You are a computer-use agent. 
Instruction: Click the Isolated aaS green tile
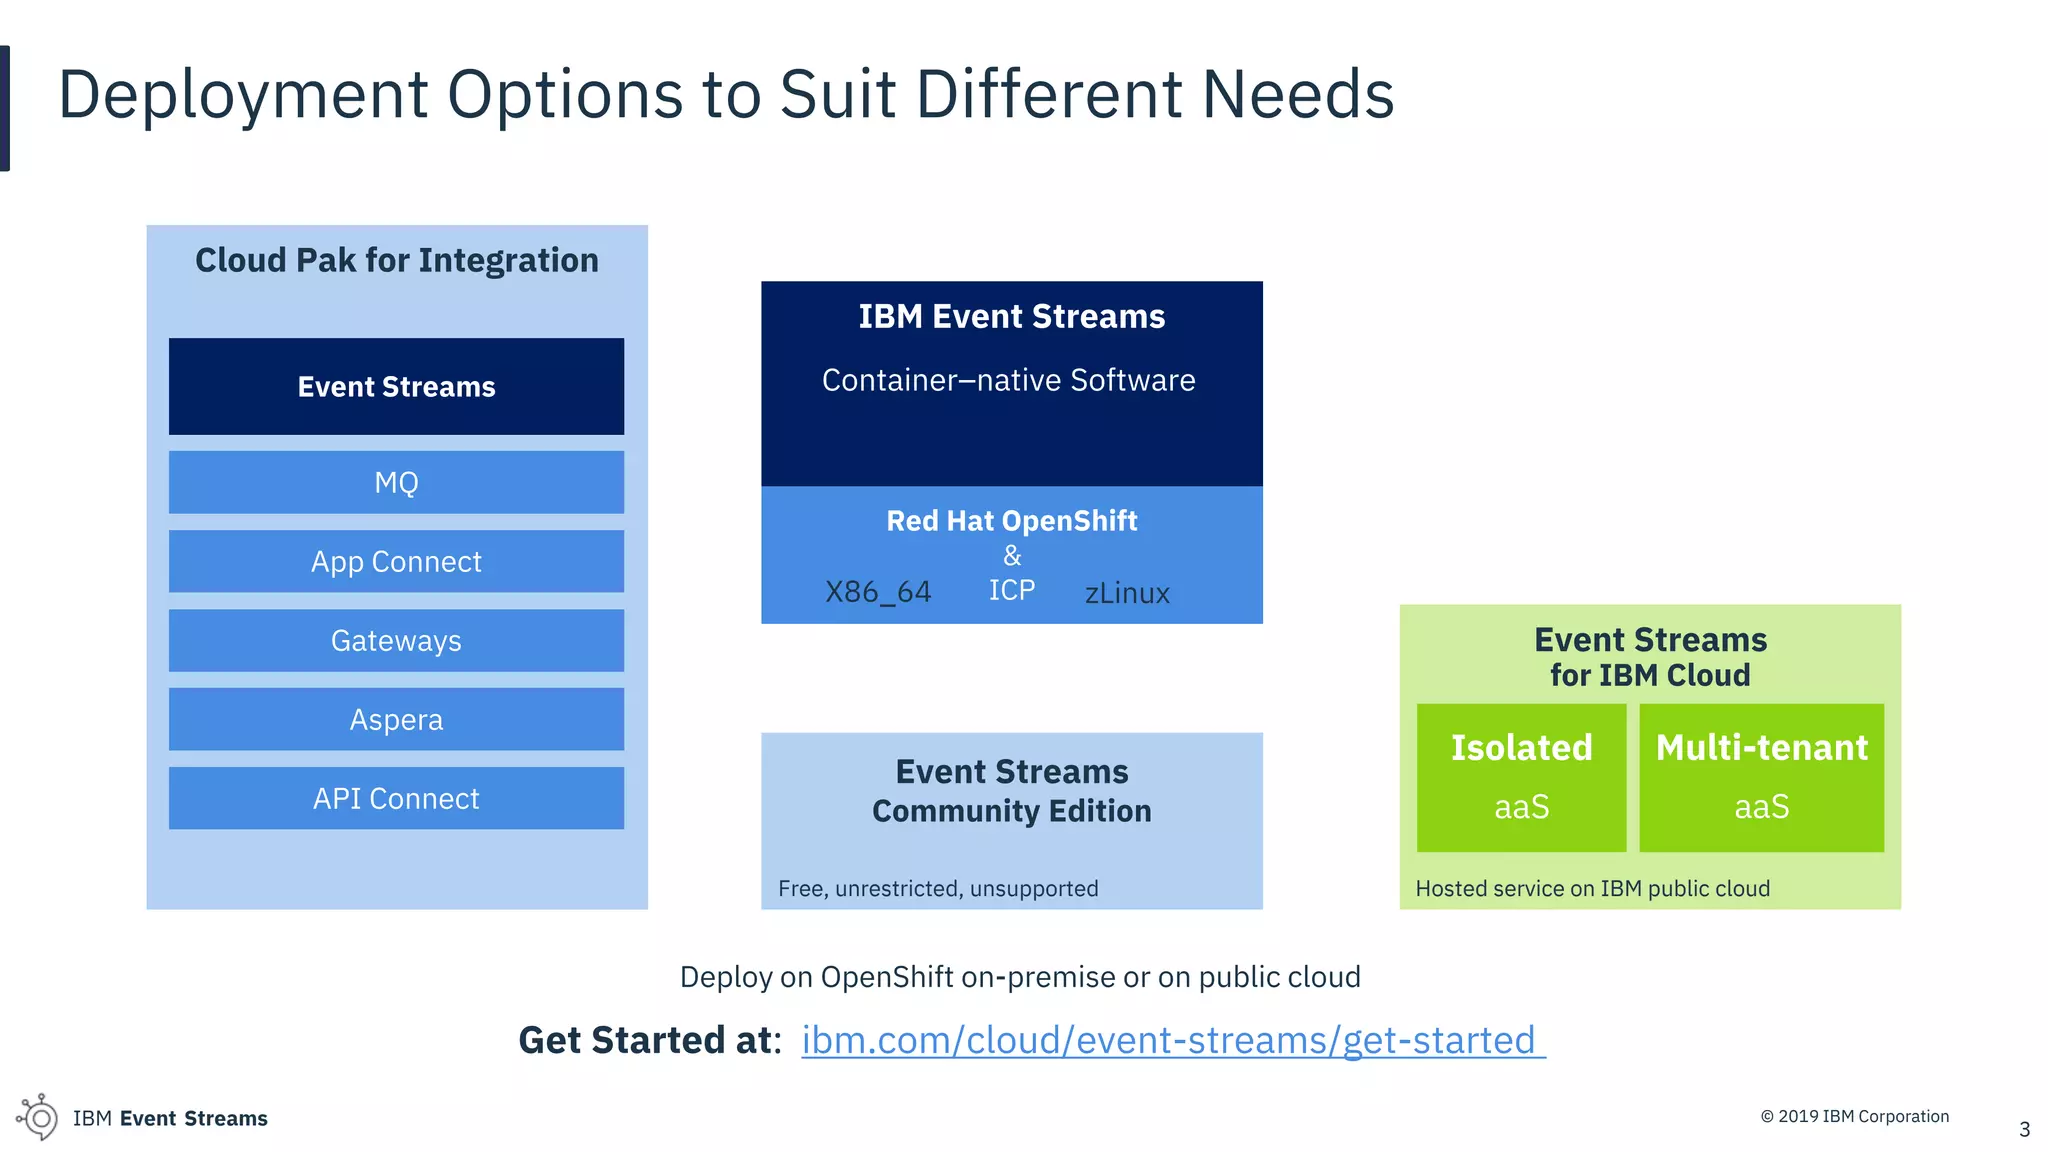[x=1521, y=778]
